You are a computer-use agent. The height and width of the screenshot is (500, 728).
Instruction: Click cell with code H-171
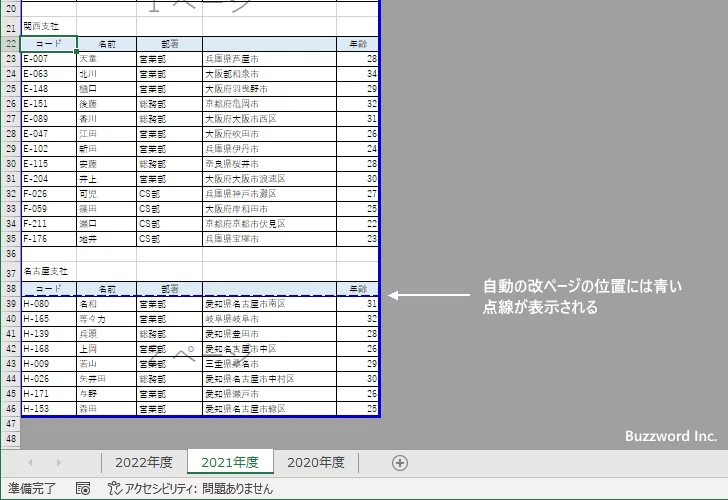[x=49, y=394]
